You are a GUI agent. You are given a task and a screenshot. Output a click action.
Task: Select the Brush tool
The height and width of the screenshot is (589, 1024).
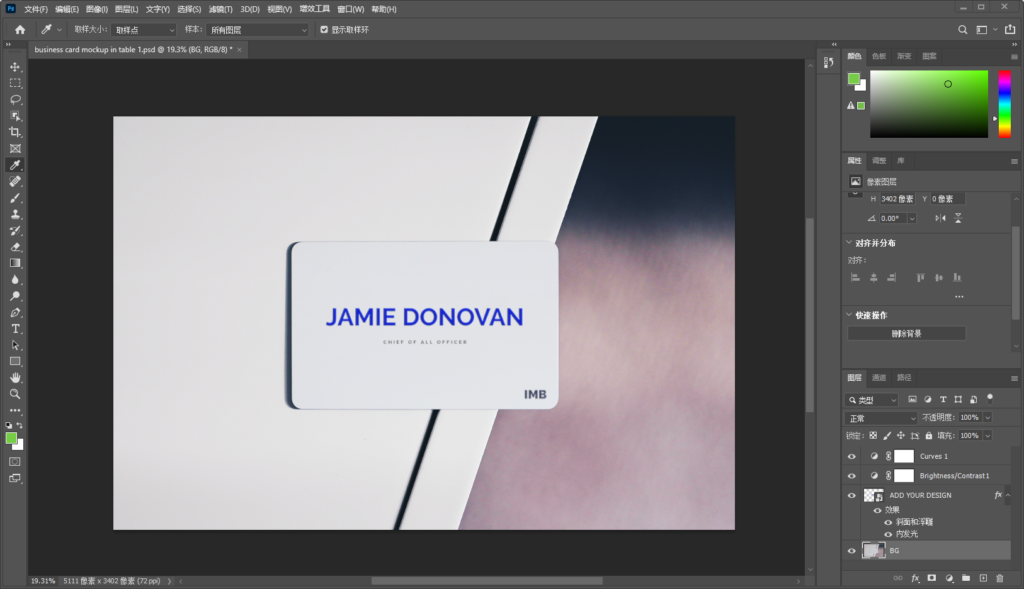15,198
